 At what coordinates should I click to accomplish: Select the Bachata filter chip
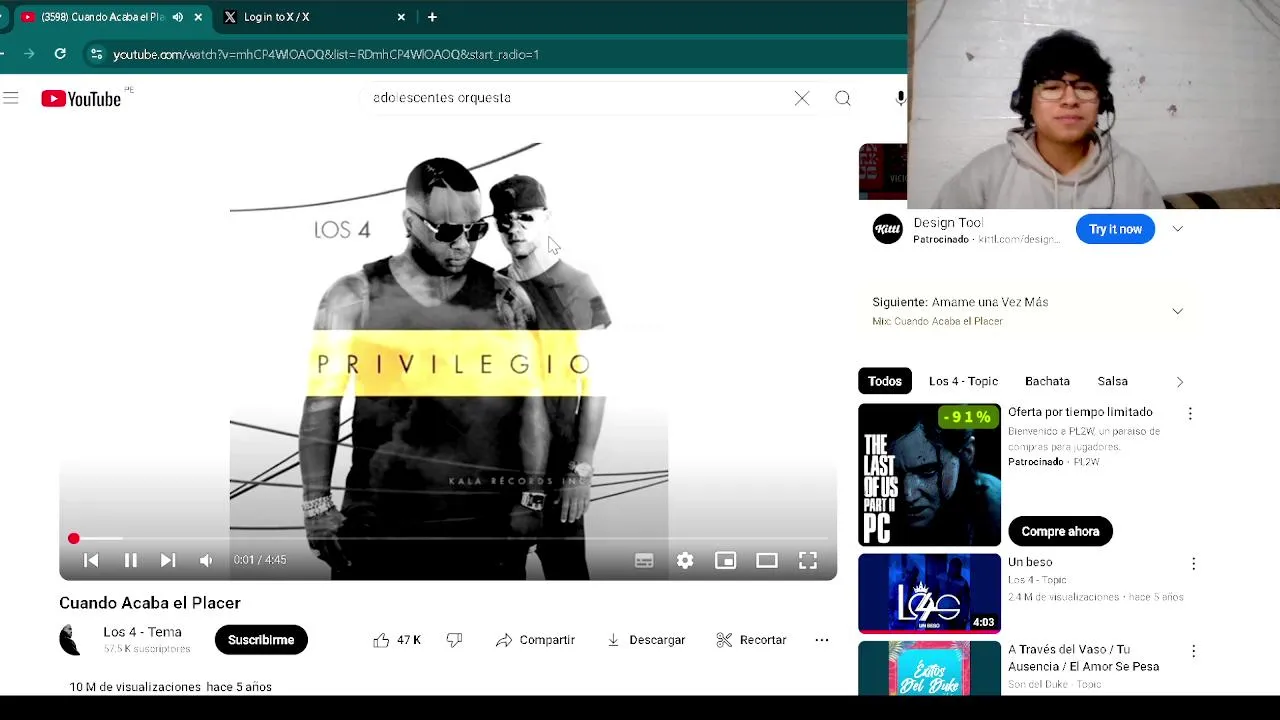click(1047, 381)
